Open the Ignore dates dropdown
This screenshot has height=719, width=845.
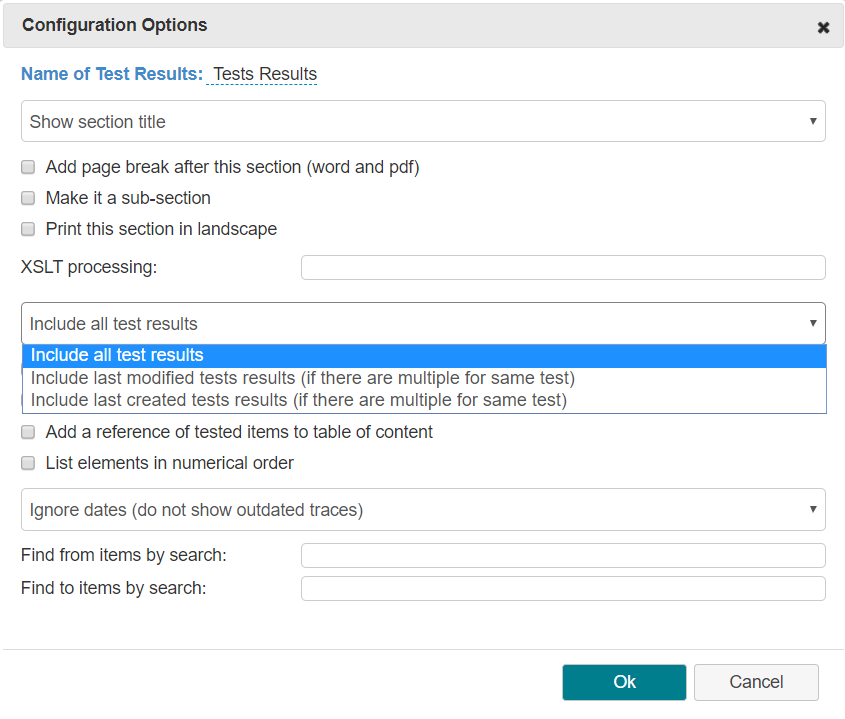pos(423,509)
